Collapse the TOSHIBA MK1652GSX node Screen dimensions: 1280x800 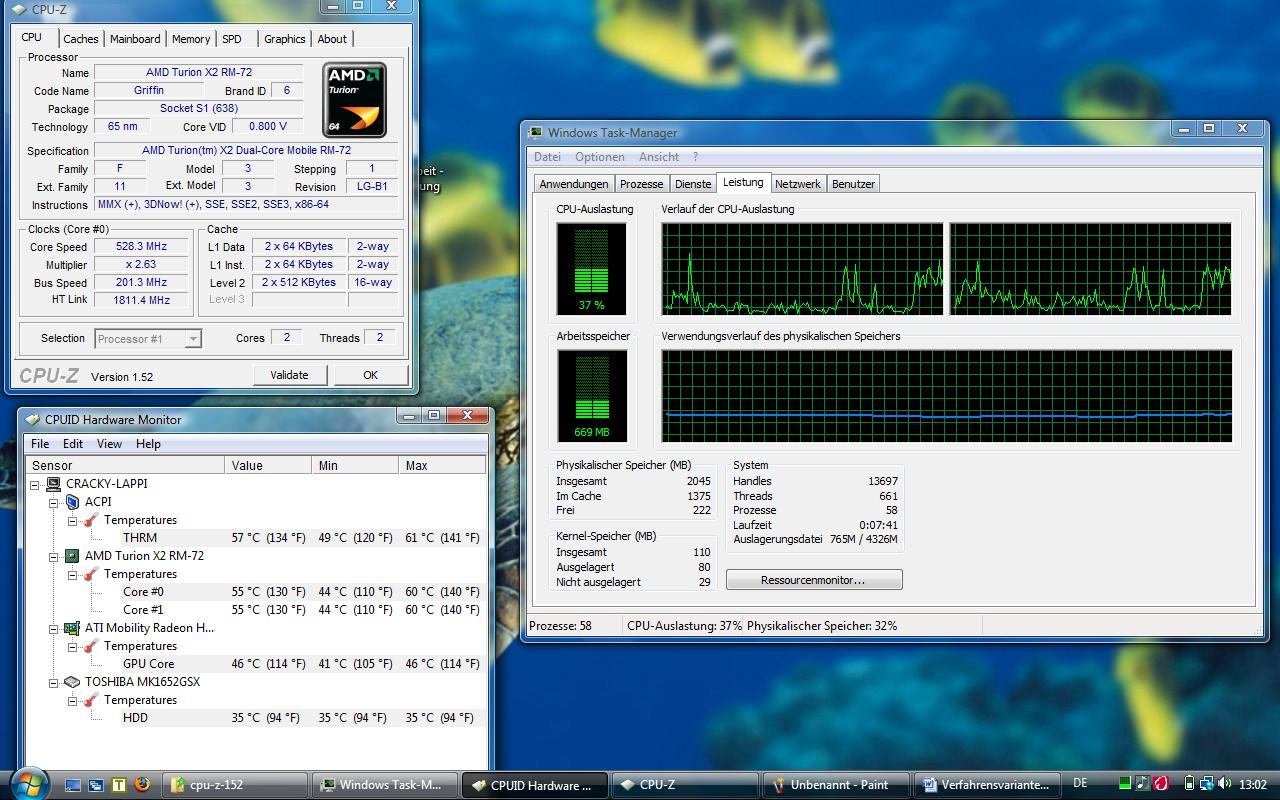pos(54,682)
